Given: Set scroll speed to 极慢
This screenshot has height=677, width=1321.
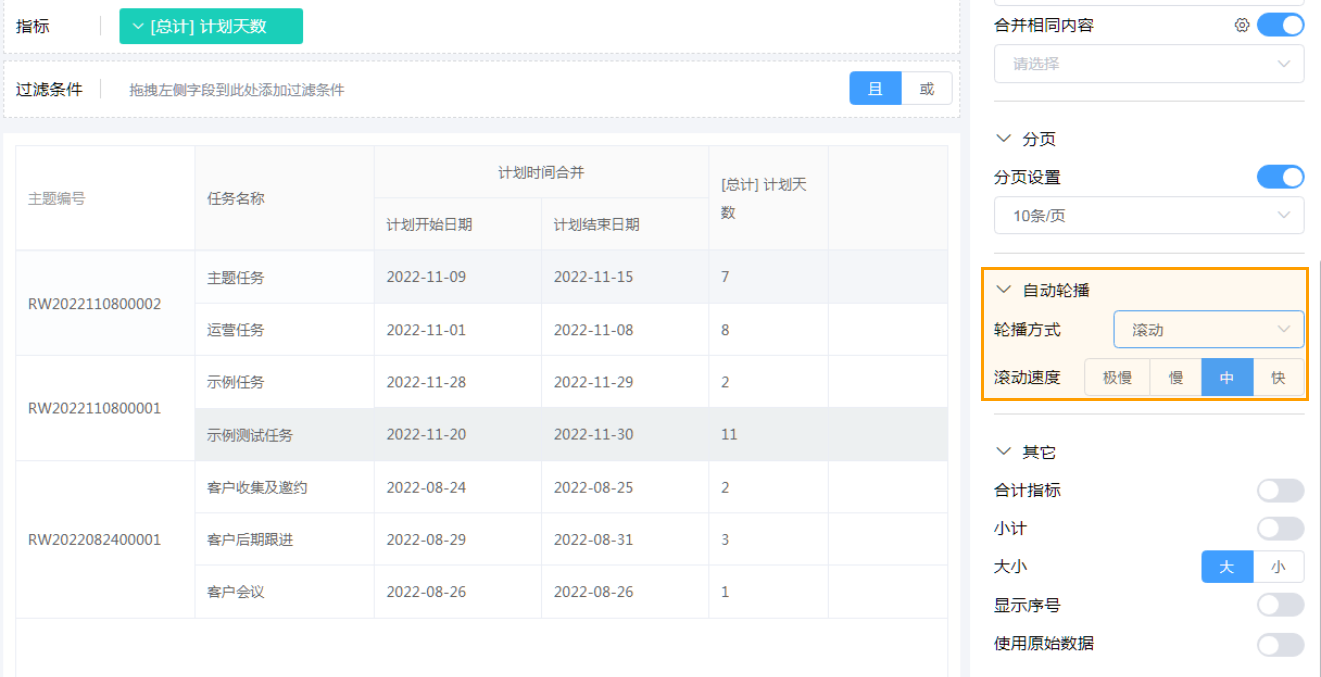Looking at the screenshot, I should (1117, 377).
